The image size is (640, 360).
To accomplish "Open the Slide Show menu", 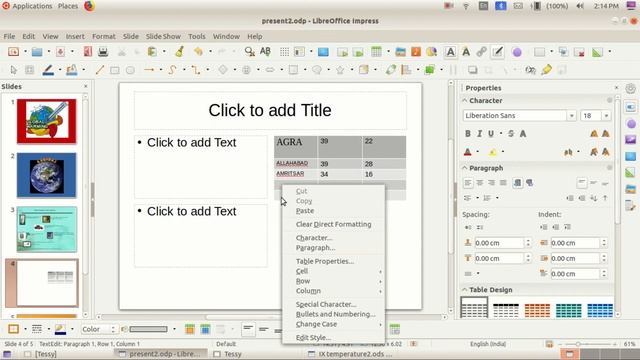I will (x=163, y=36).
